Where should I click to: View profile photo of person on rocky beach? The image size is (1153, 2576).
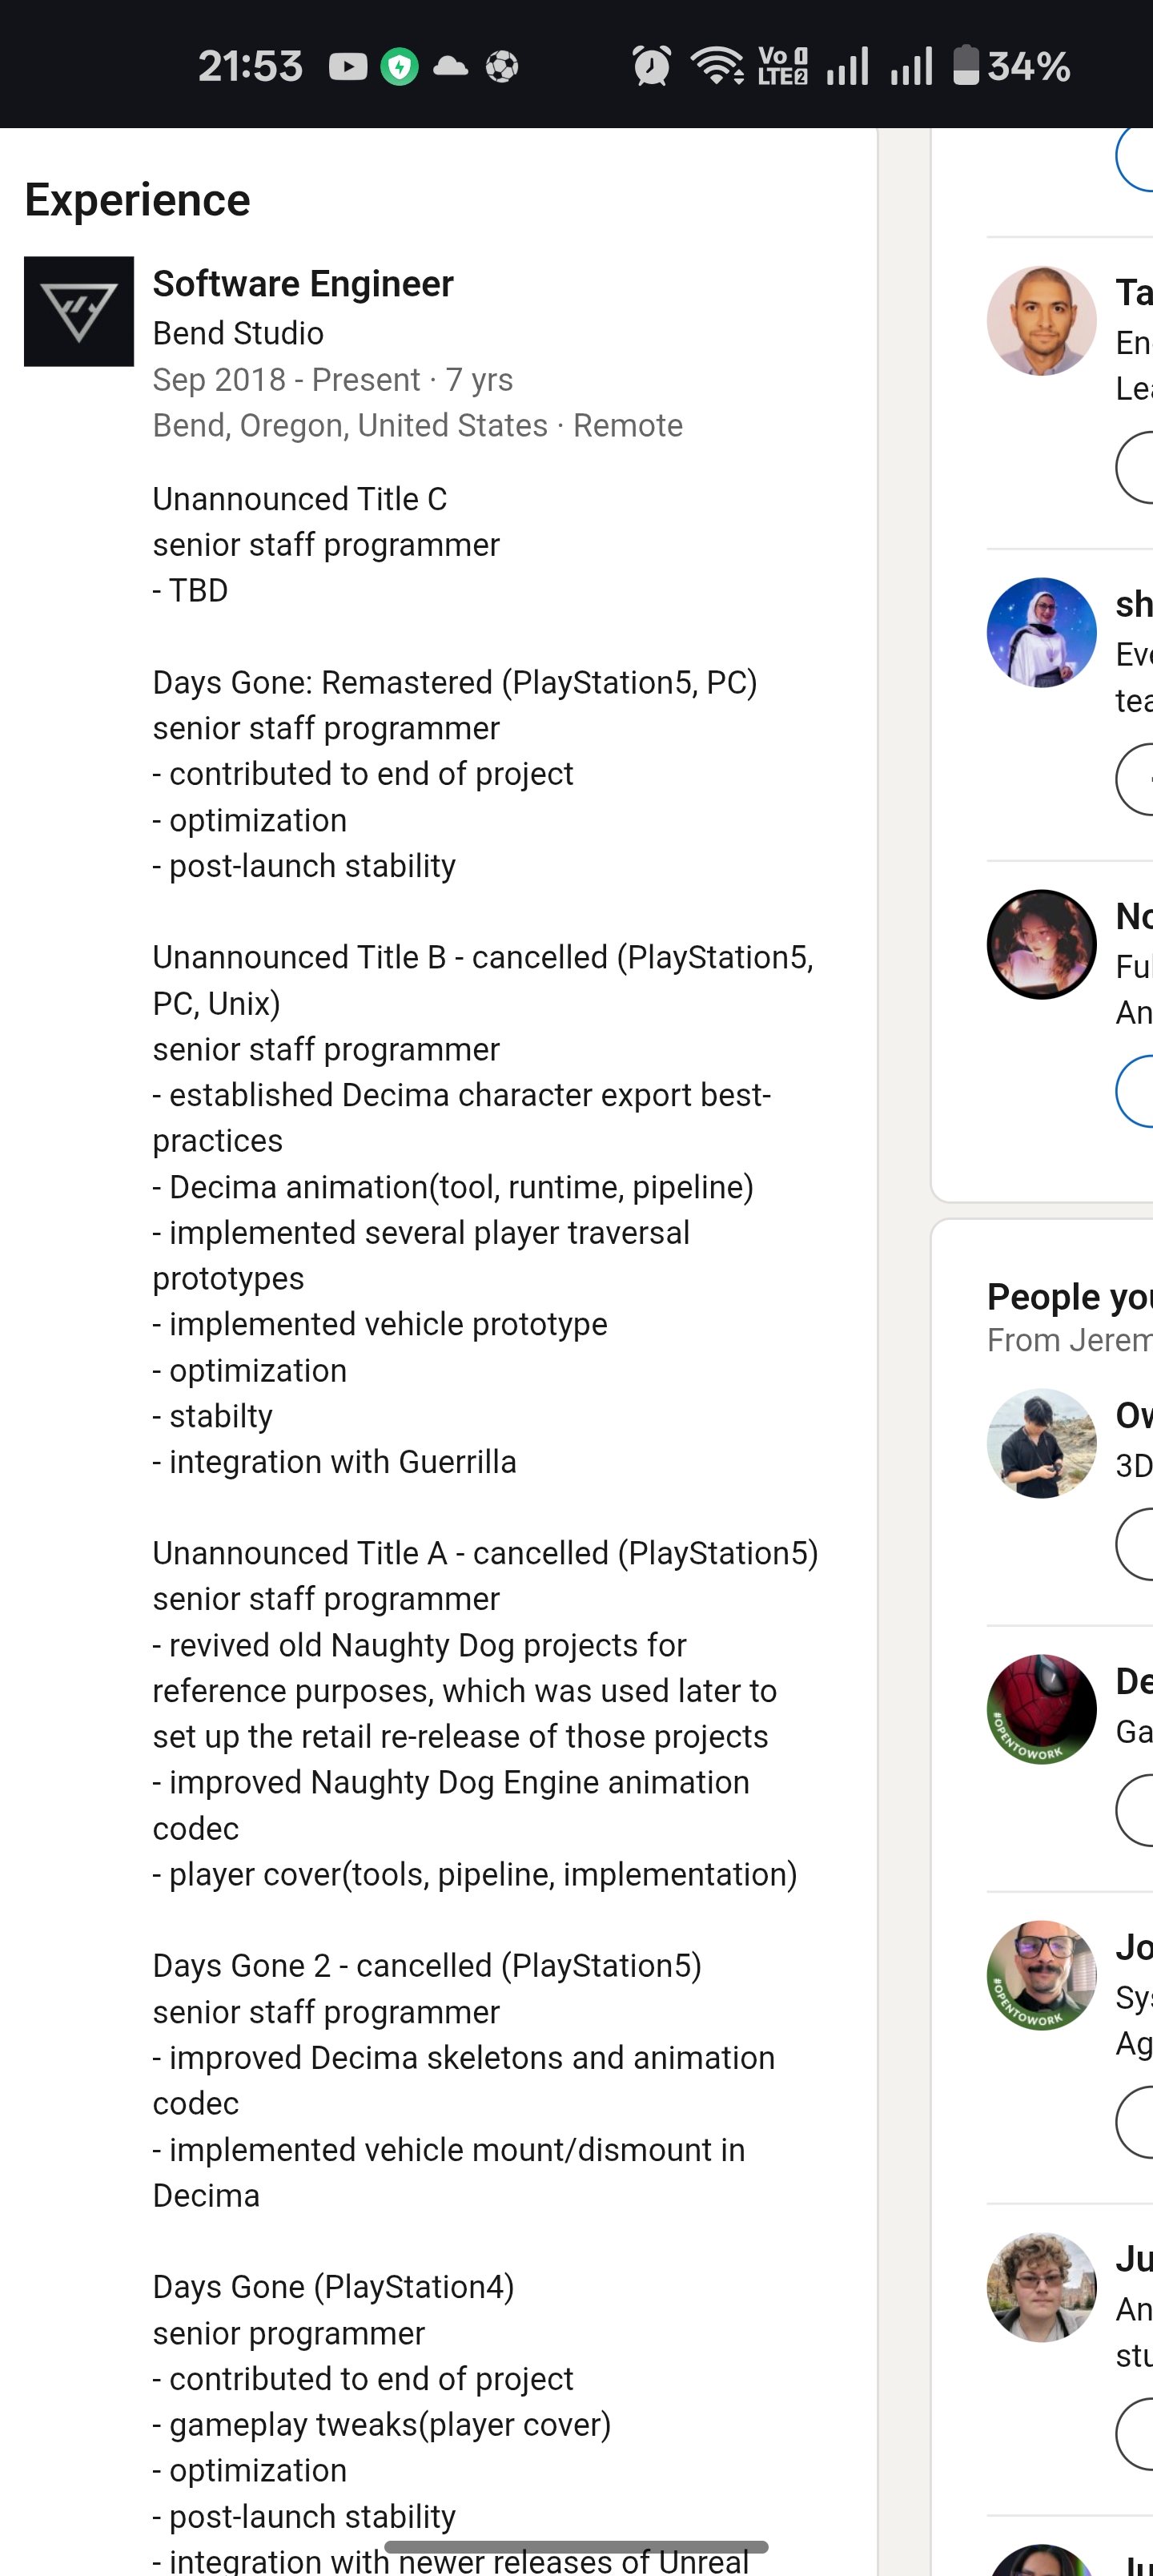[1041, 1443]
